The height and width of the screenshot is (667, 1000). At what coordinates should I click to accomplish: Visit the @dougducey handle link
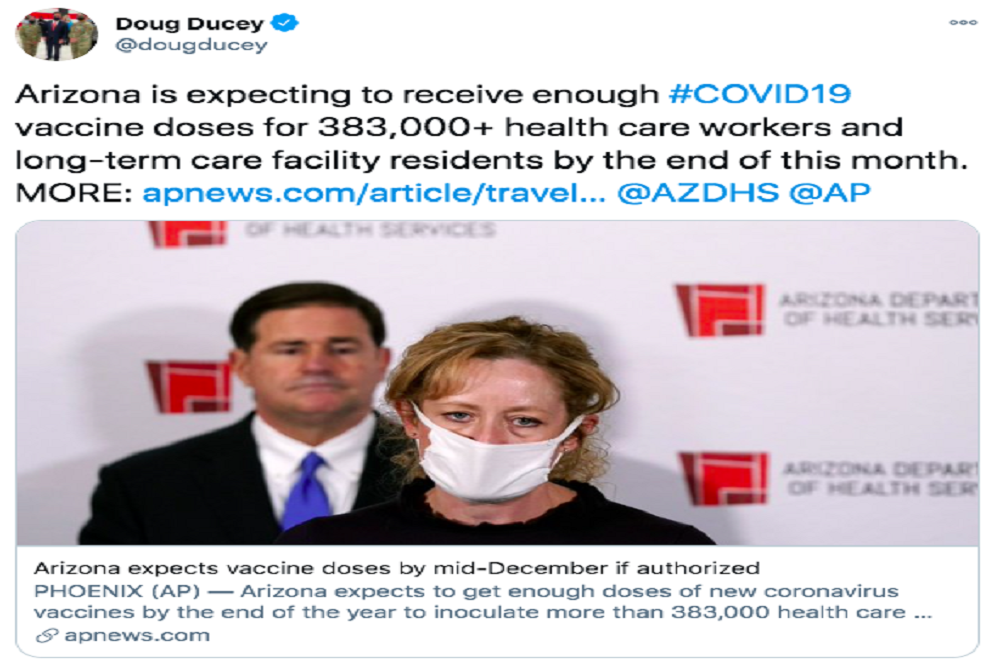(x=191, y=45)
